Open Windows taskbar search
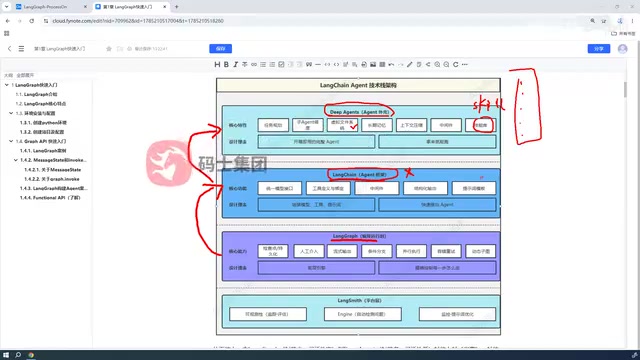The width and height of the screenshot is (640, 360). [x=18, y=355]
